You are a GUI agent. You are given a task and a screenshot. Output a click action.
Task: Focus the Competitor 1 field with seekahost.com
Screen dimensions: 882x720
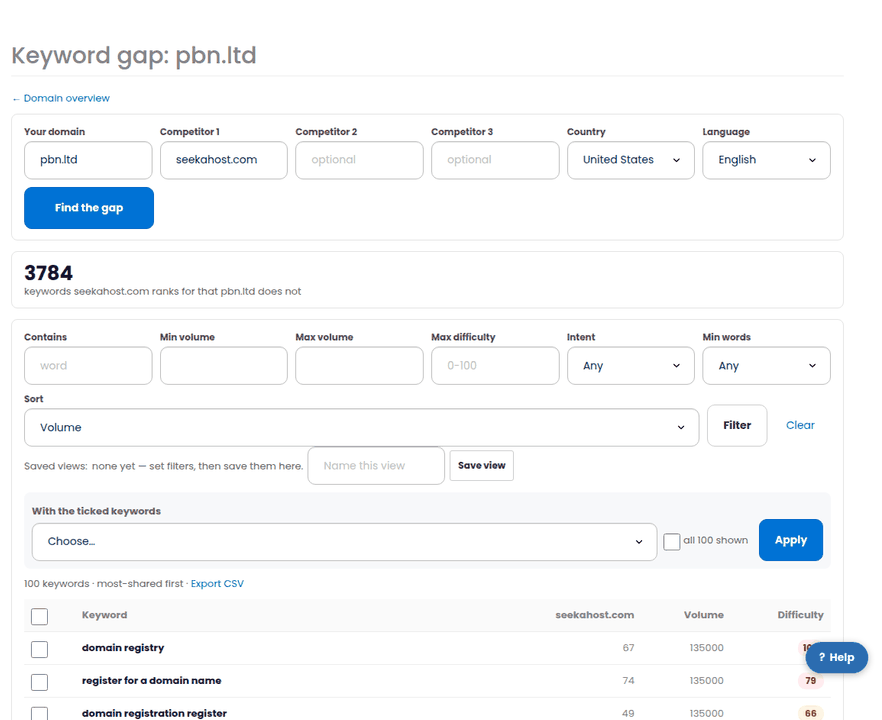tap(224, 160)
